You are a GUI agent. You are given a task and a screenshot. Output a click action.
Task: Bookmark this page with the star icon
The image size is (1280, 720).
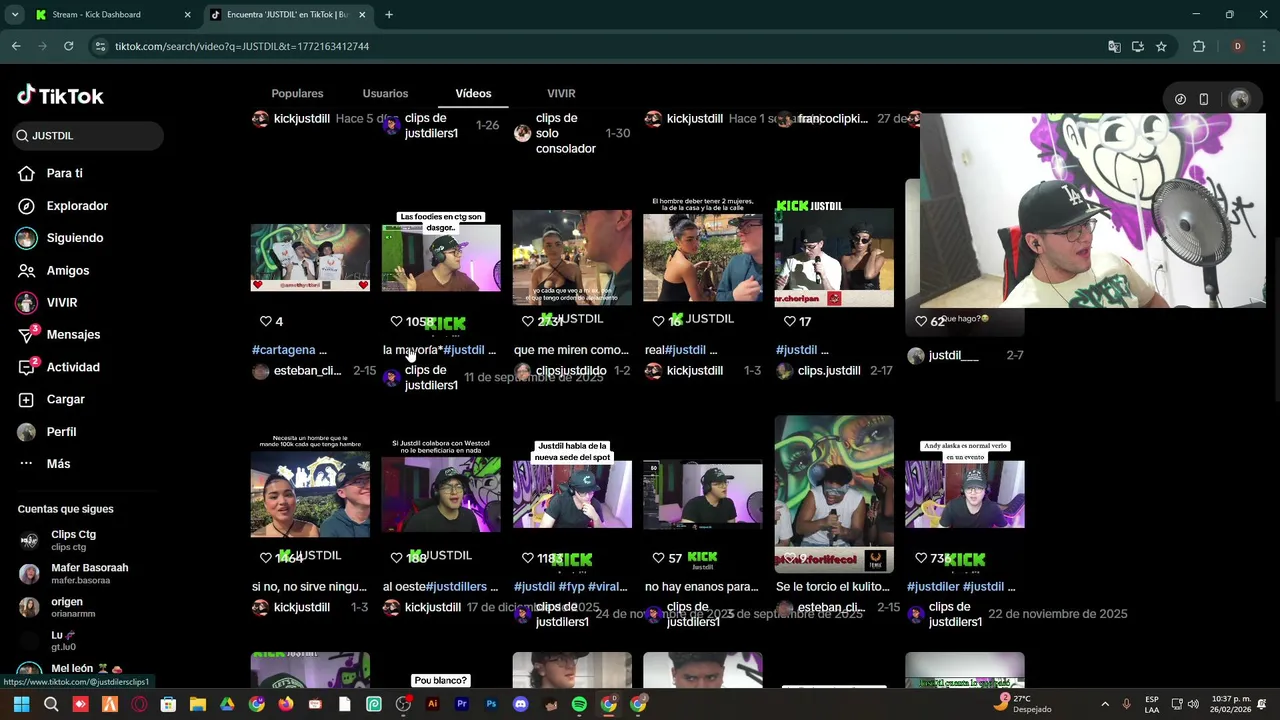pyautogui.click(x=1161, y=46)
